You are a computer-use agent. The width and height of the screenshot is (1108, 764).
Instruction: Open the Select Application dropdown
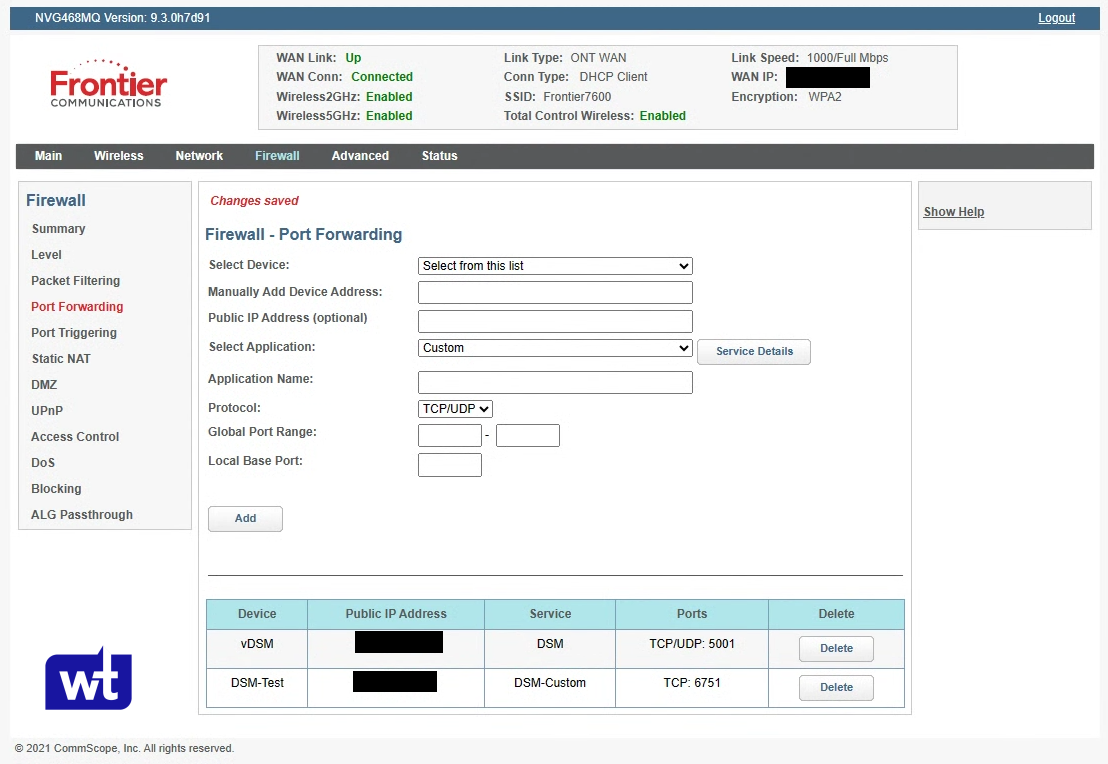pyautogui.click(x=554, y=348)
